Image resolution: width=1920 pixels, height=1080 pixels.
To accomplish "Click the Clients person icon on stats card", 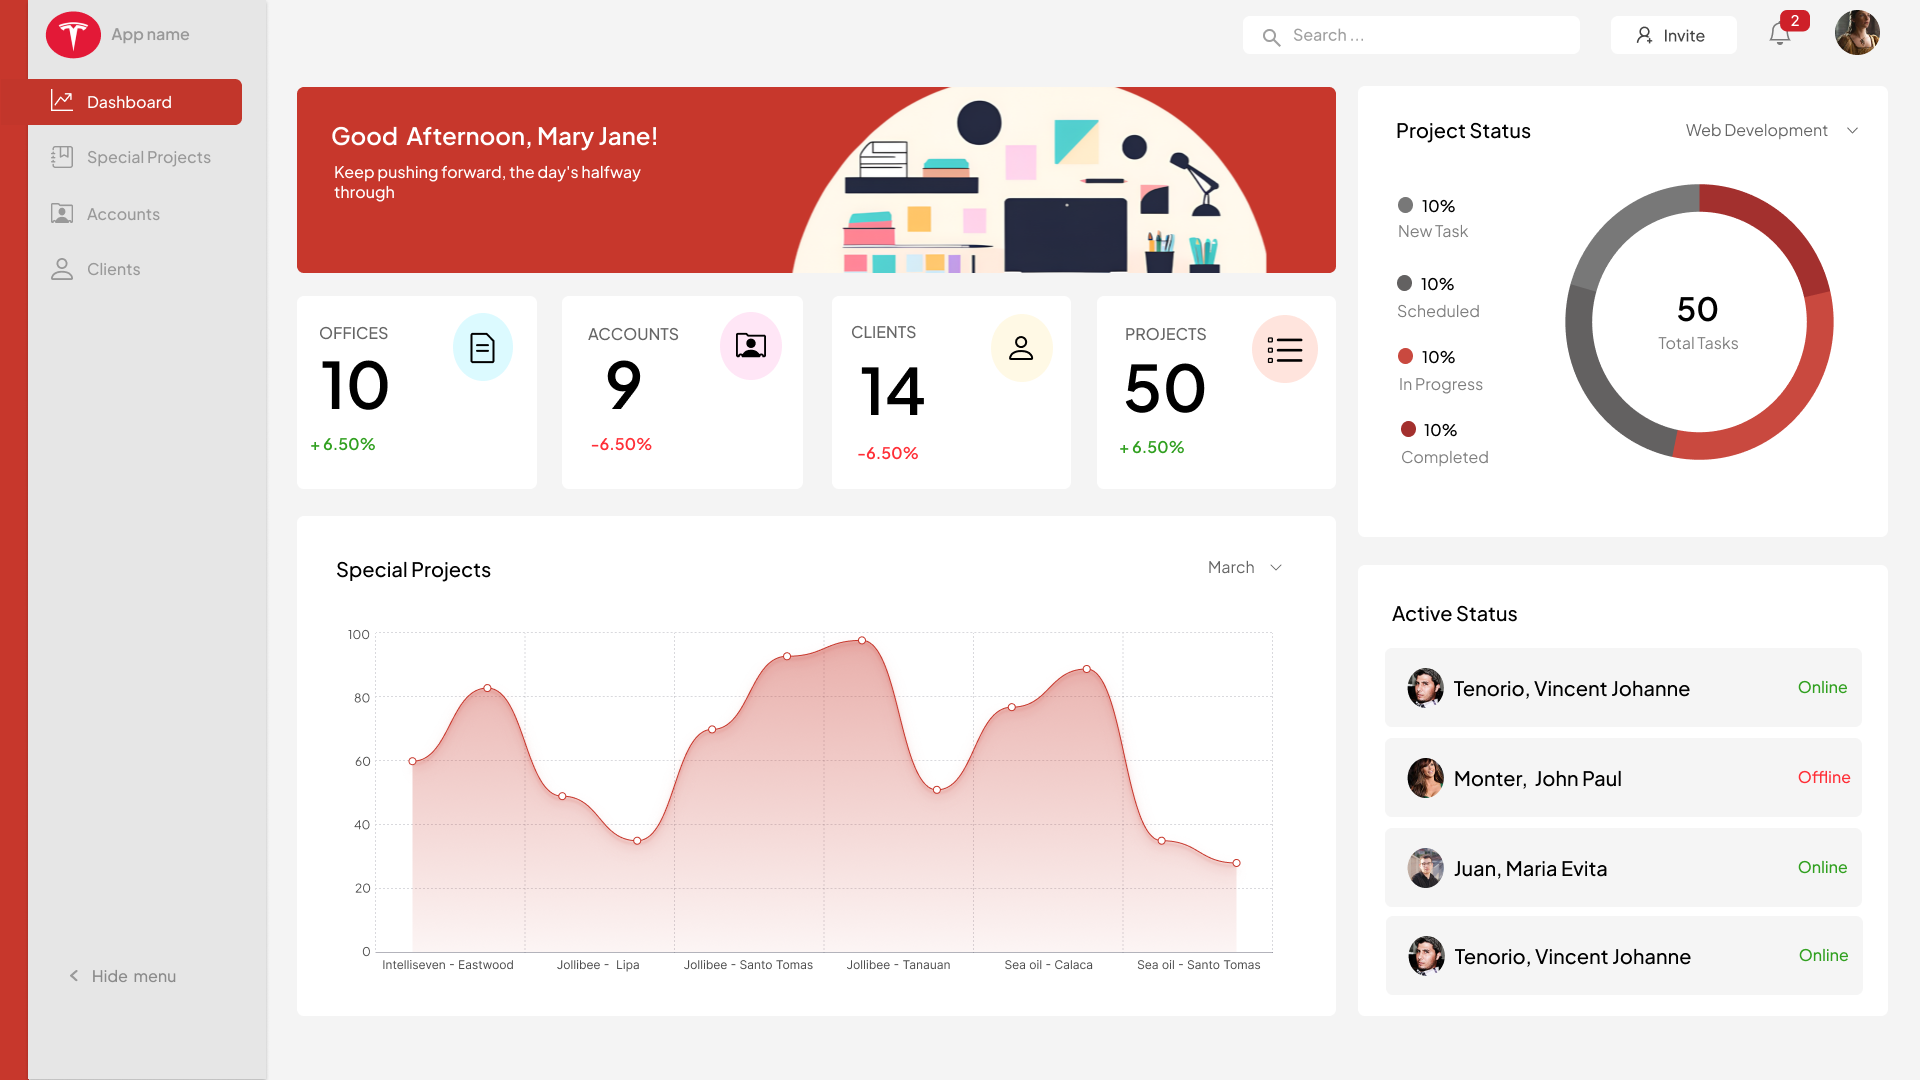I will click(1021, 348).
